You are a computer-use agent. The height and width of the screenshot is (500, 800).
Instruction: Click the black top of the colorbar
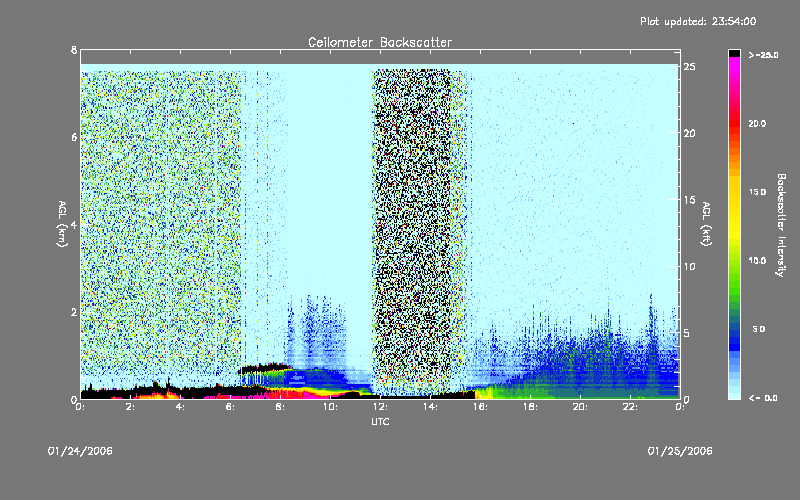coord(734,53)
